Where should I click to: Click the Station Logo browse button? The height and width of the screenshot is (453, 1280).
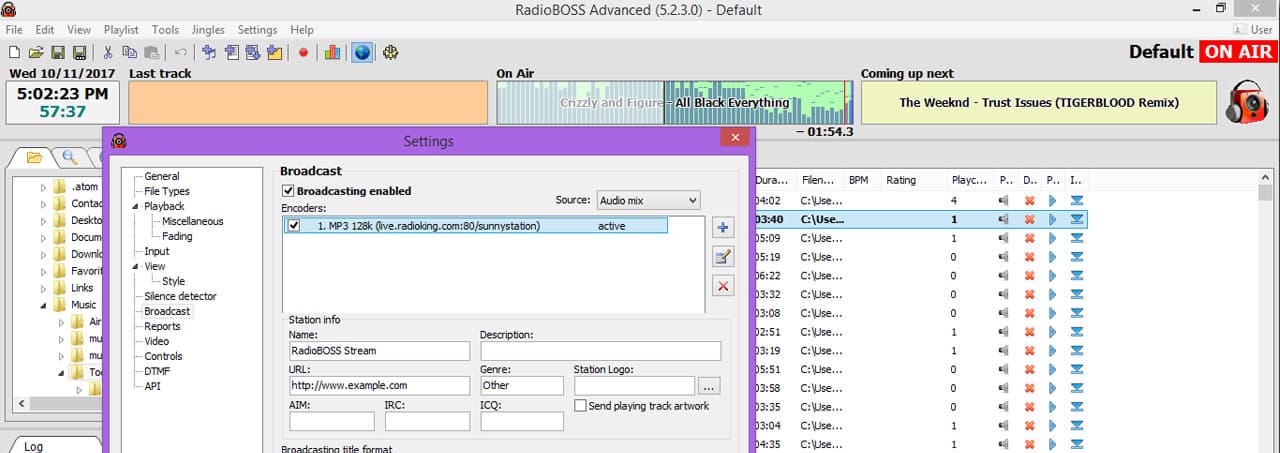point(709,386)
